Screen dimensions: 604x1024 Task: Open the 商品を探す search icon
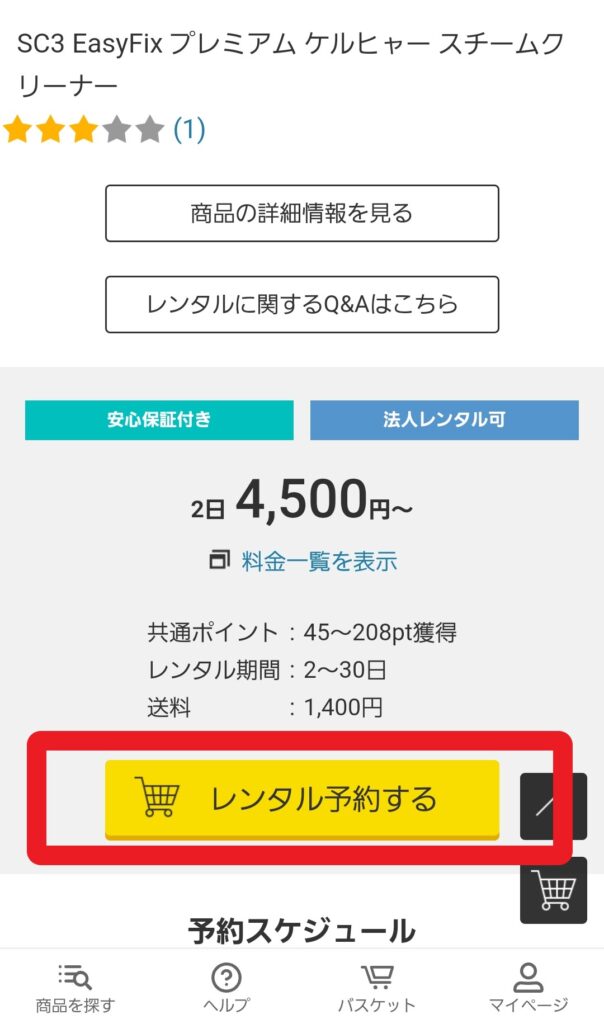tap(75, 977)
